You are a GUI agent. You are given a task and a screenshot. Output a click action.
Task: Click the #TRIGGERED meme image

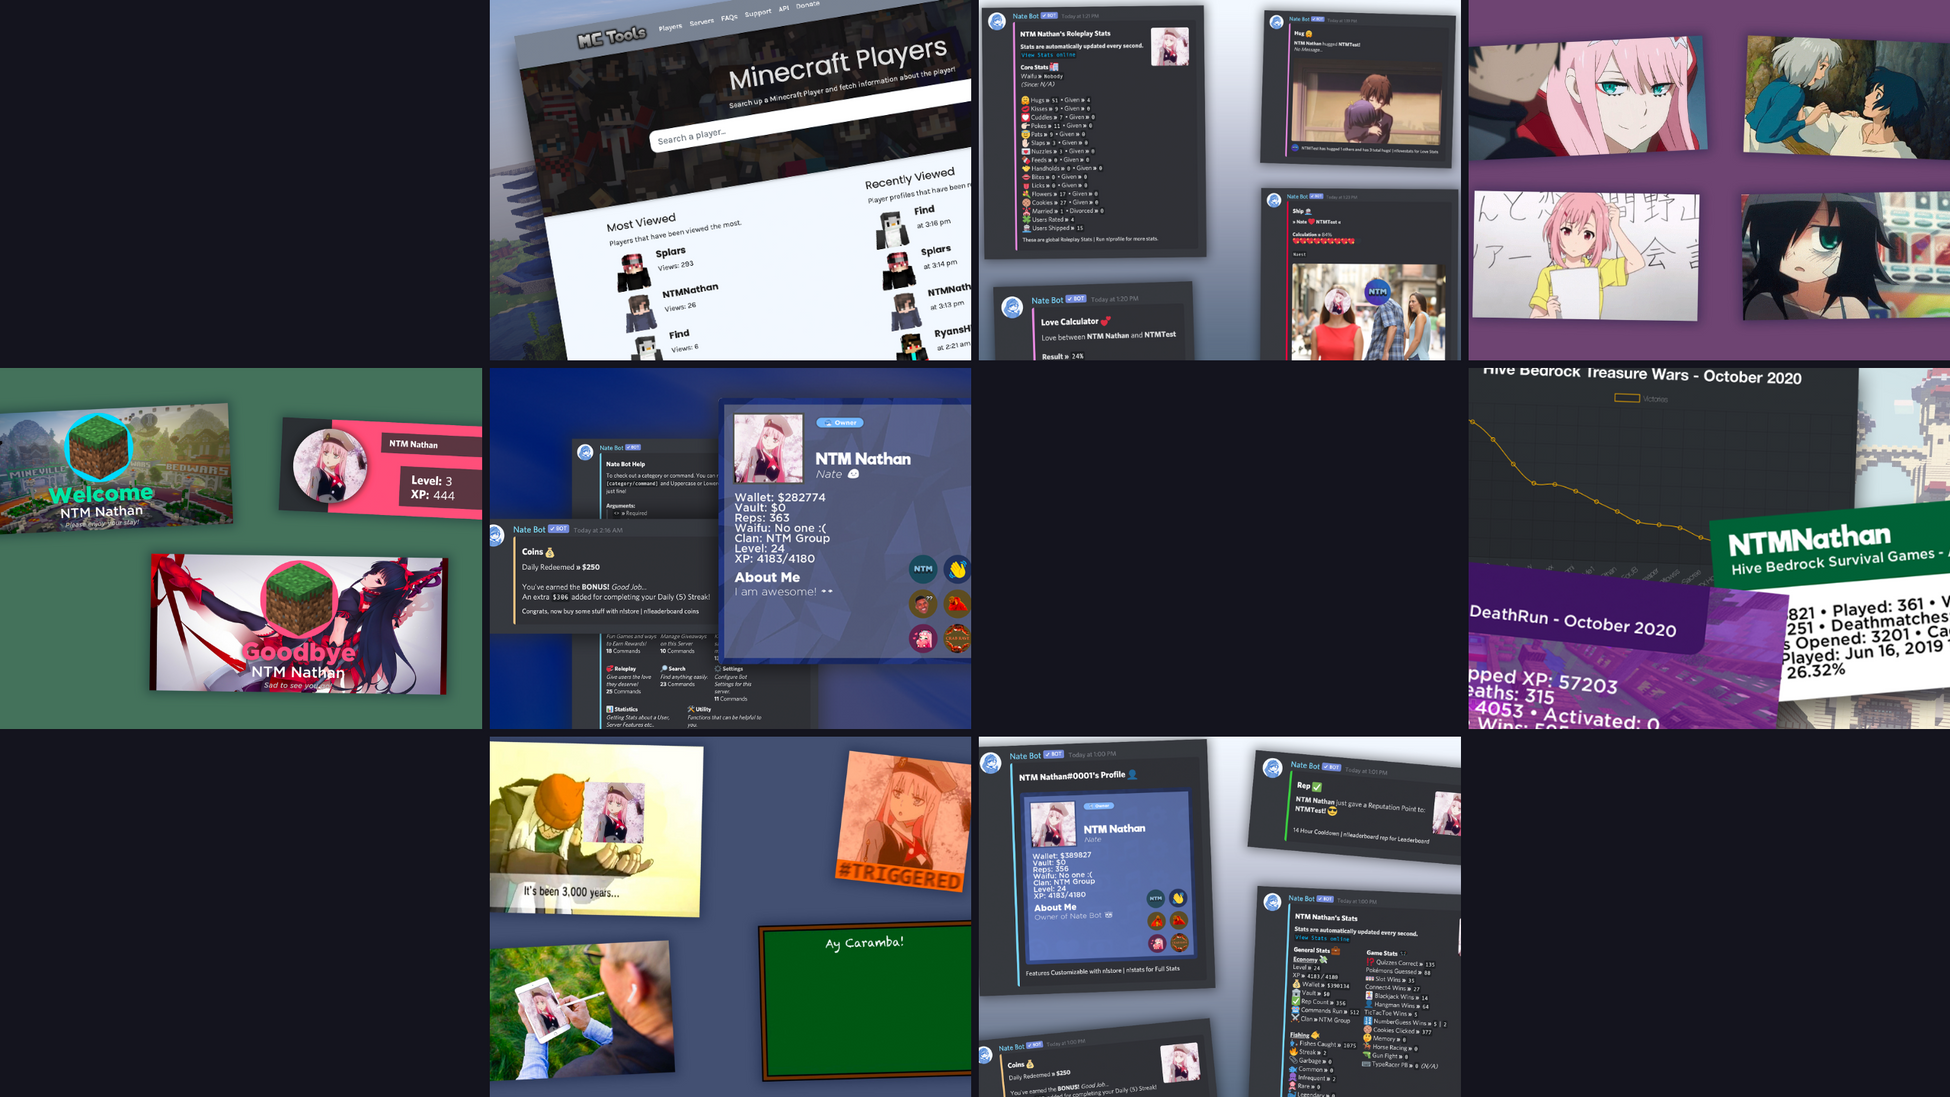[x=903, y=820]
